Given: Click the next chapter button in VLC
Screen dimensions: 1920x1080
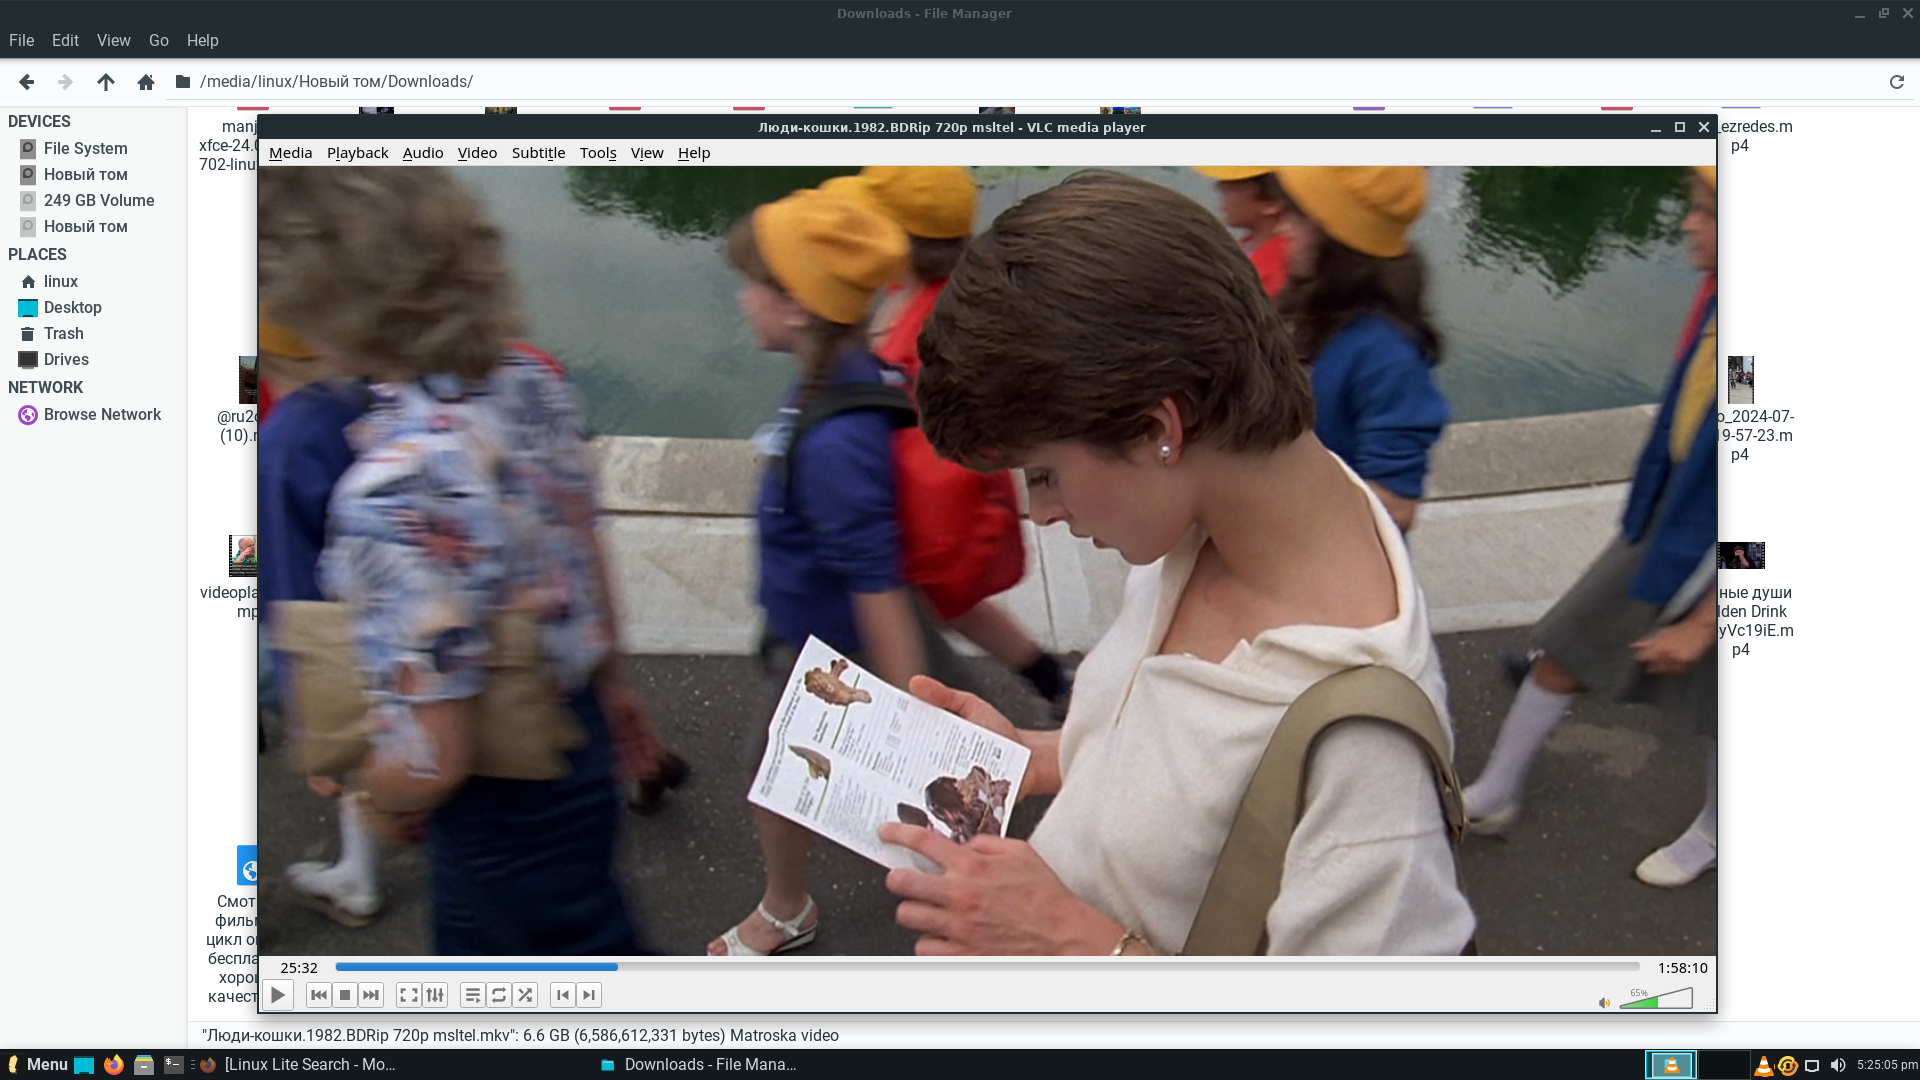Looking at the screenshot, I should [x=589, y=995].
